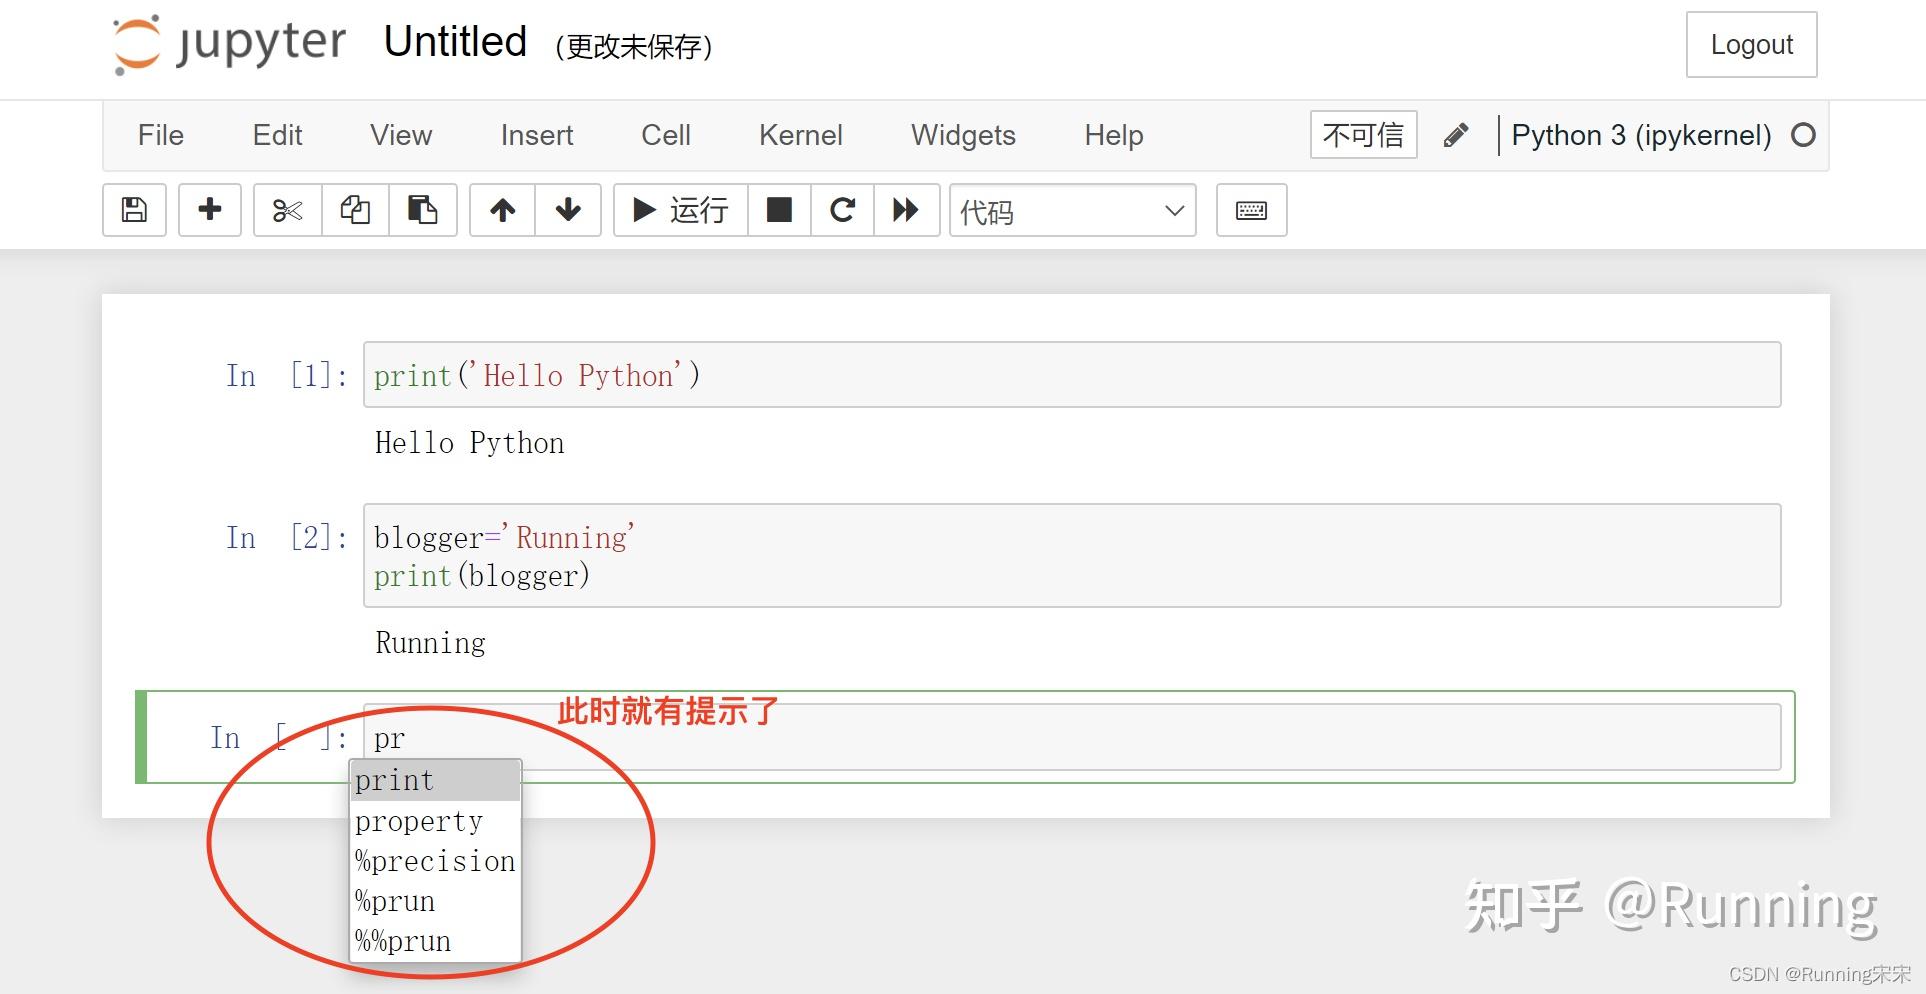
Task: Open the cell type dropdown showing 代码
Action: pyautogui.click(x=1072, y=211)
